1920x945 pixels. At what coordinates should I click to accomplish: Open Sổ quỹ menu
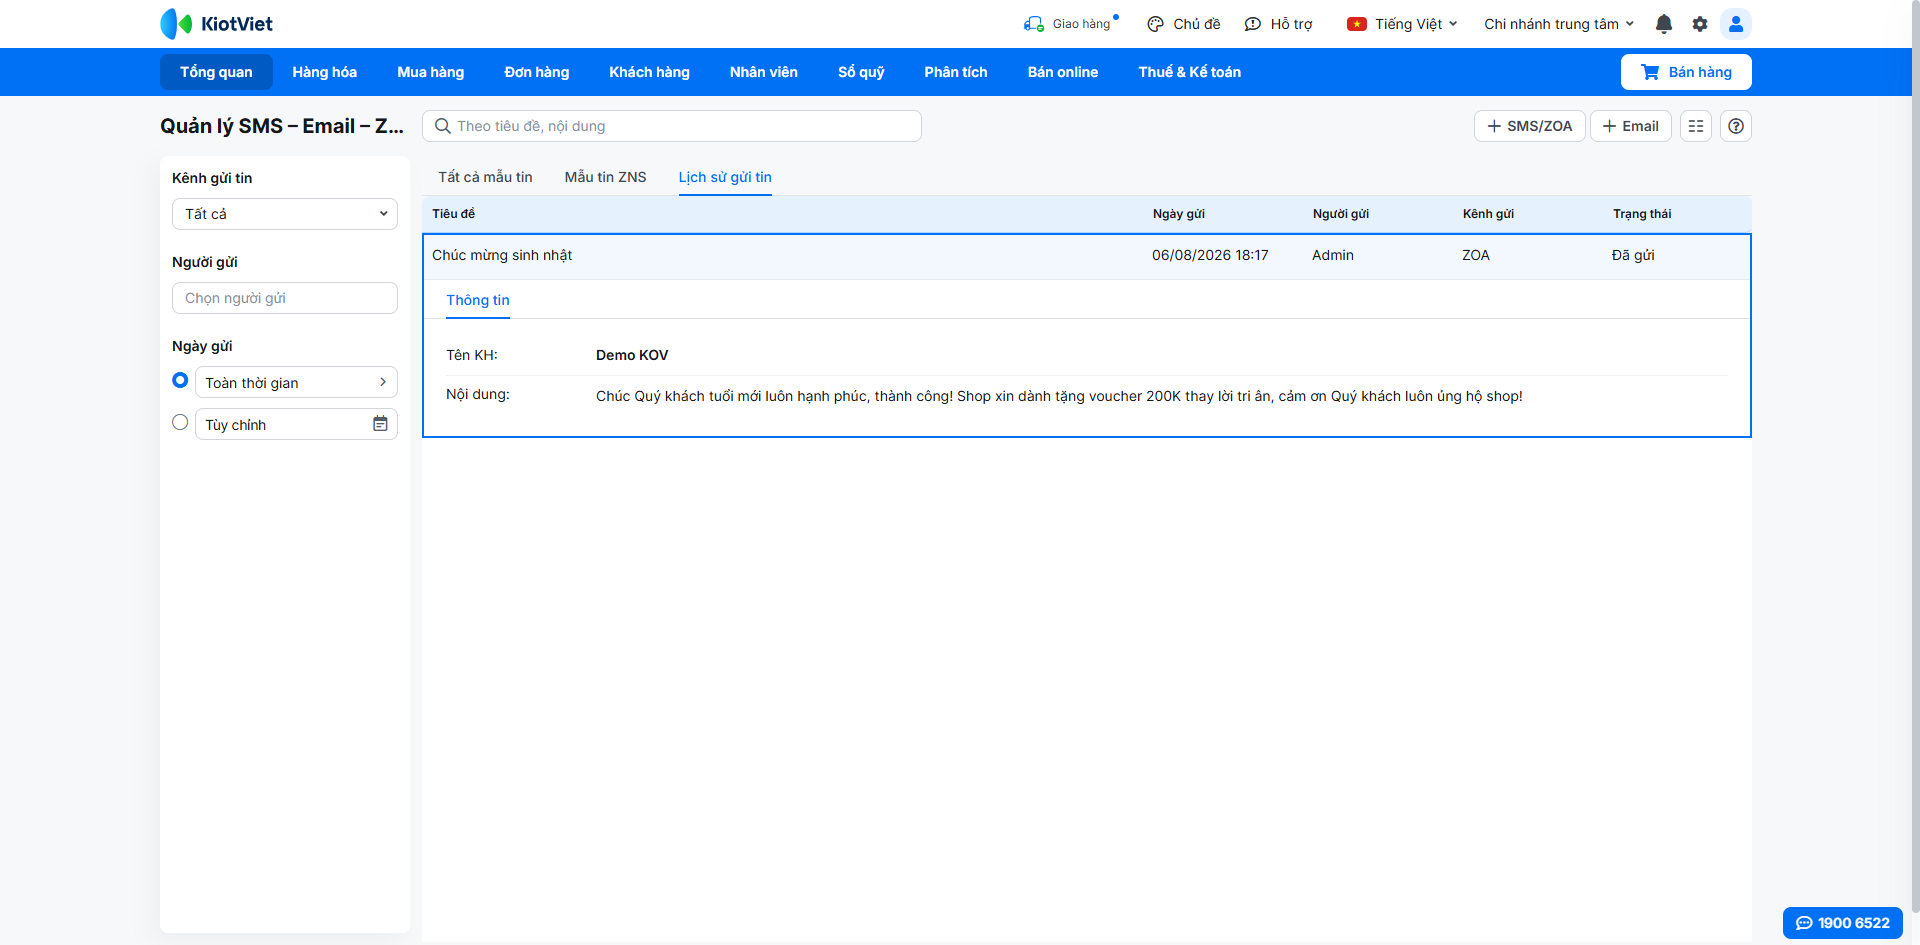861,72
